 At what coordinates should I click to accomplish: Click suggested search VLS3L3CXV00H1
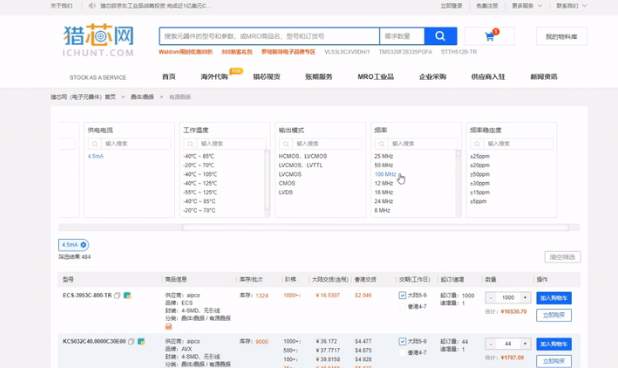(347, 52)
